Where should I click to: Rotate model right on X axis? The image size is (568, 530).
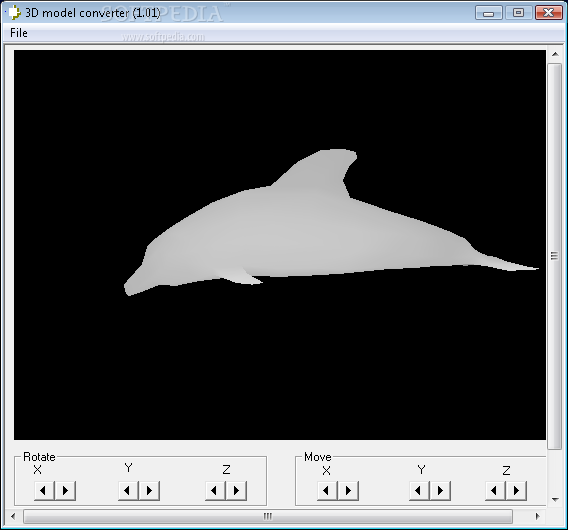click(x=65, y=491)
